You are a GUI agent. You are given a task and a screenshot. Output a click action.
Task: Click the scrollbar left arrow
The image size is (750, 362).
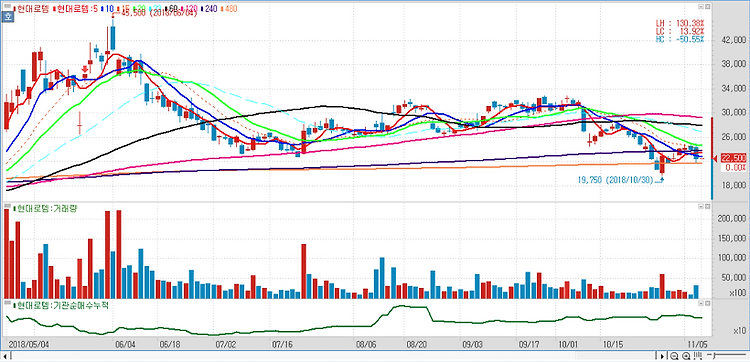pyautogui.click(x=4, y=356)
